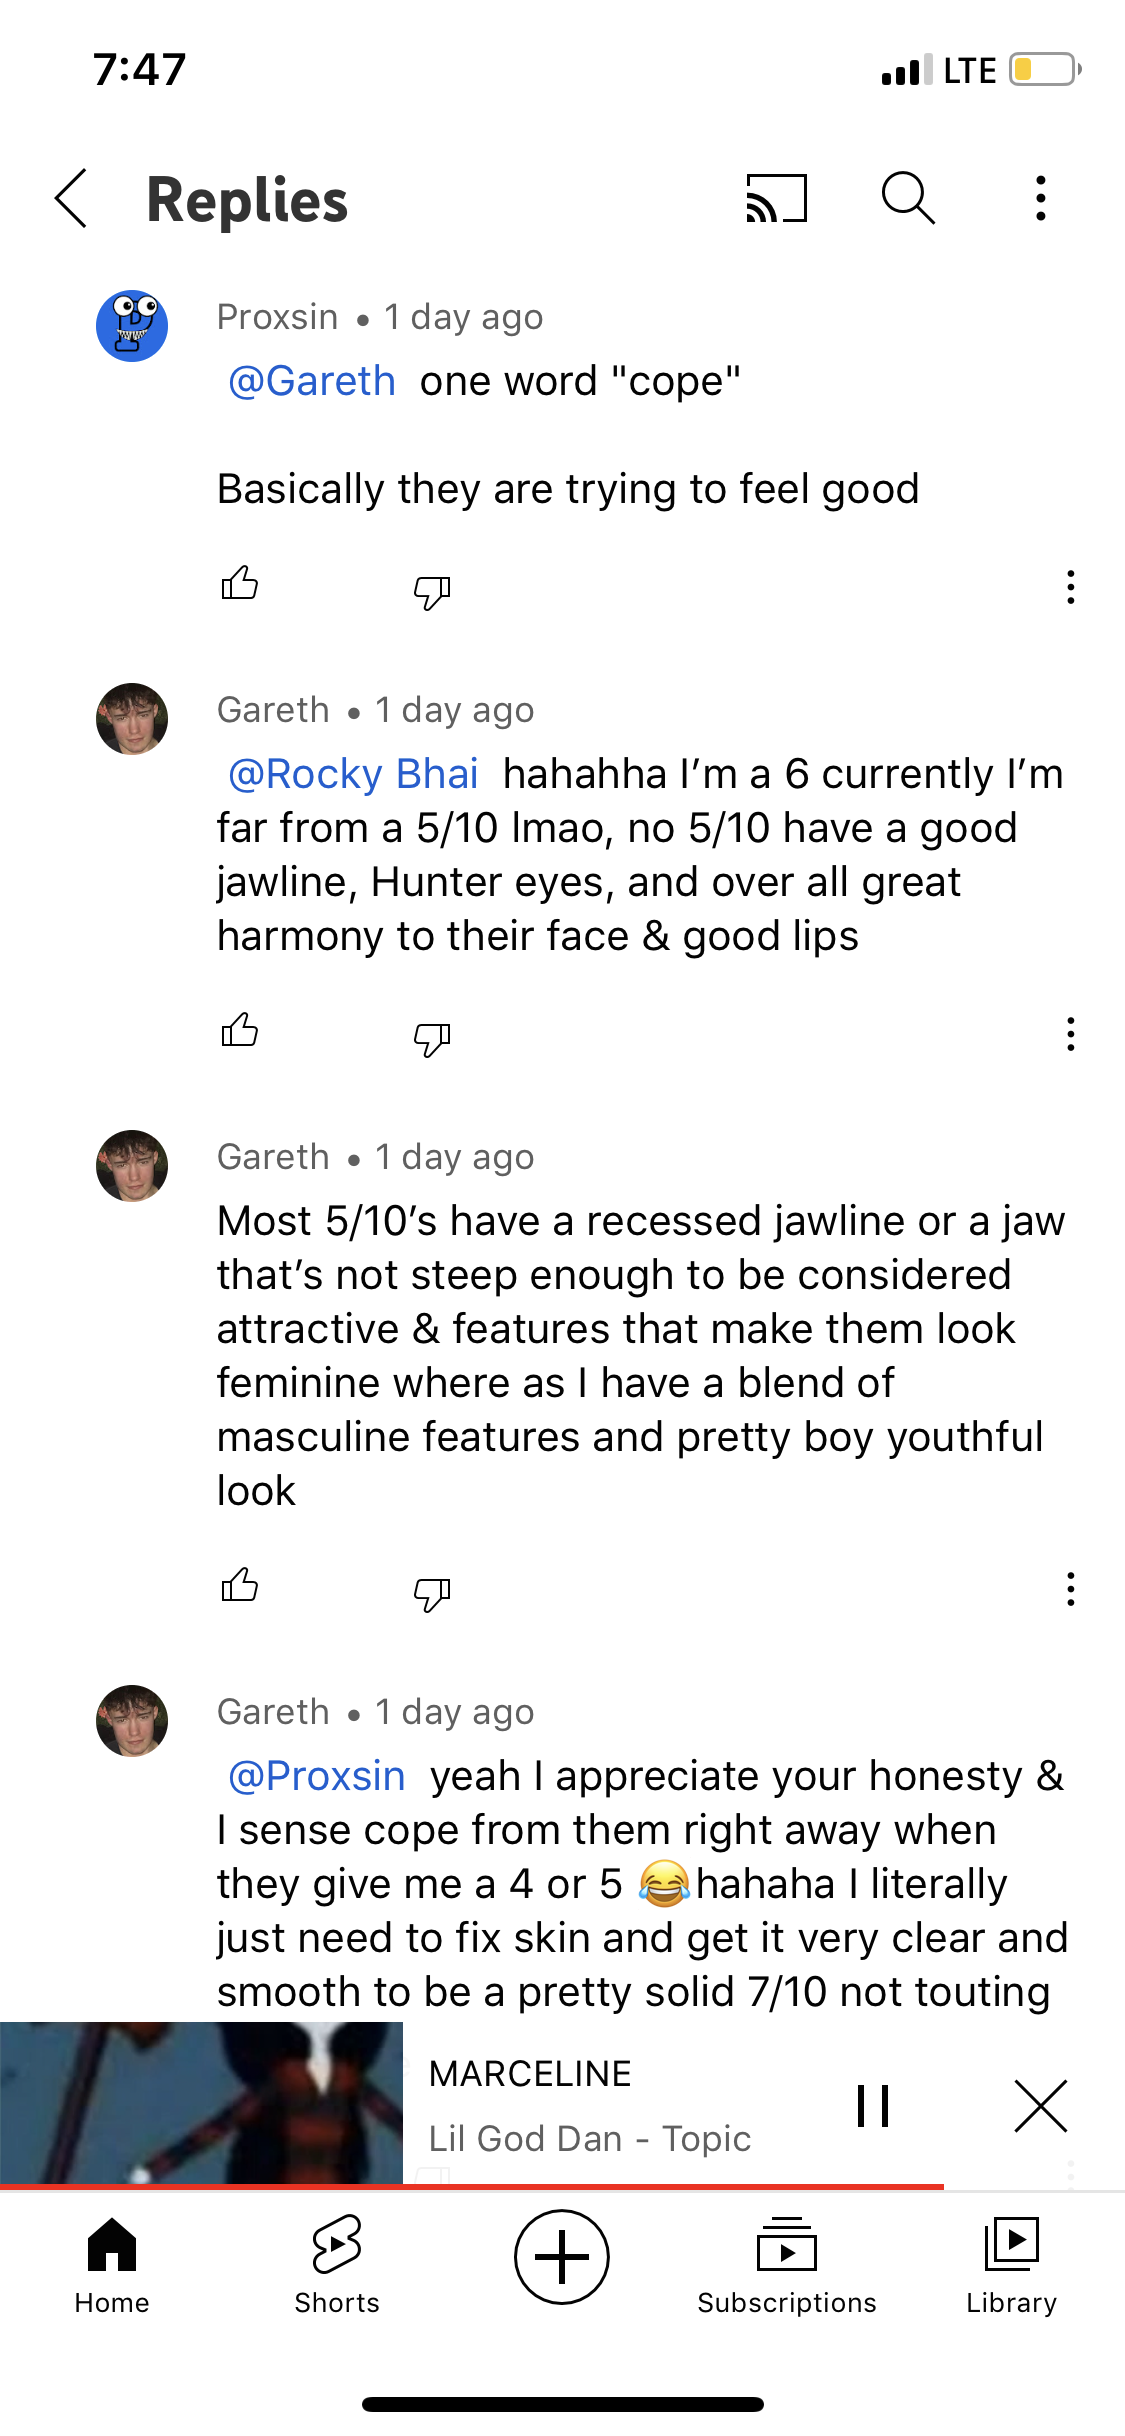
Task: Open the search magnifier icon
Action: (908, 198)
